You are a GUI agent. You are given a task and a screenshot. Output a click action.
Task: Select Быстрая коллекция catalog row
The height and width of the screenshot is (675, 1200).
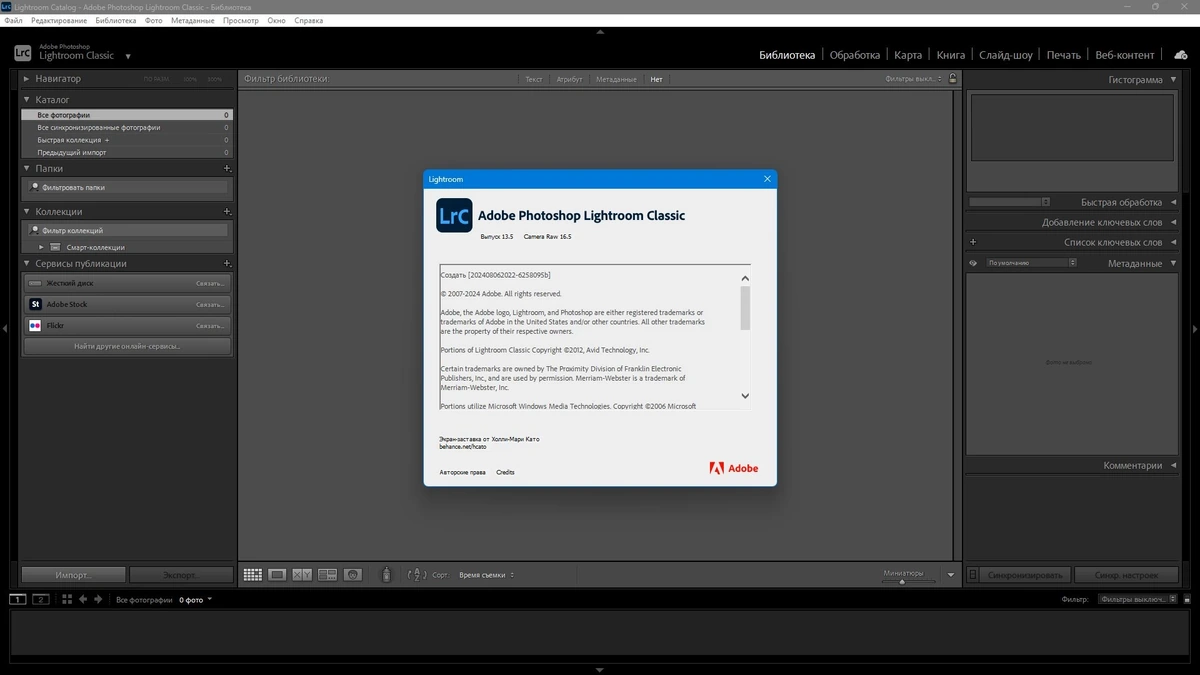127,140
